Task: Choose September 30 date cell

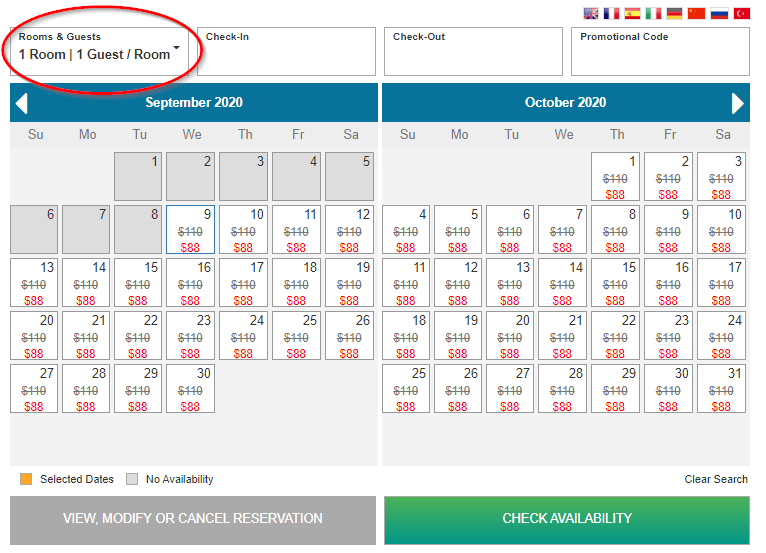Action: click(190, 389)
